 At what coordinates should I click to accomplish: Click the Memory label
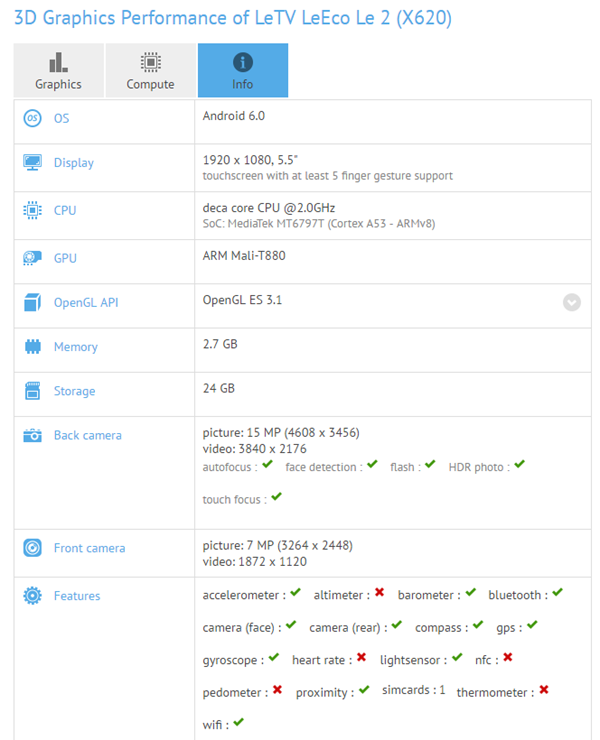coord(76,347)
